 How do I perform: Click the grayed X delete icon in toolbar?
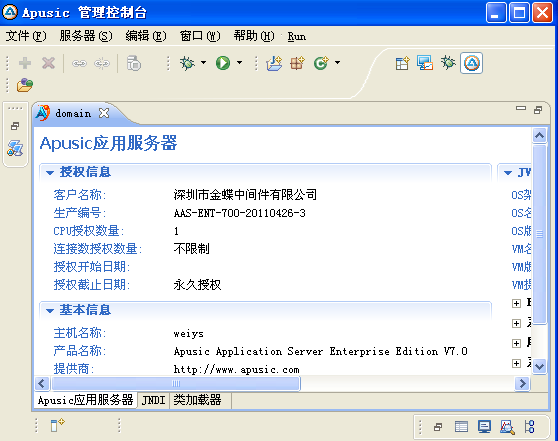point(48,63)
